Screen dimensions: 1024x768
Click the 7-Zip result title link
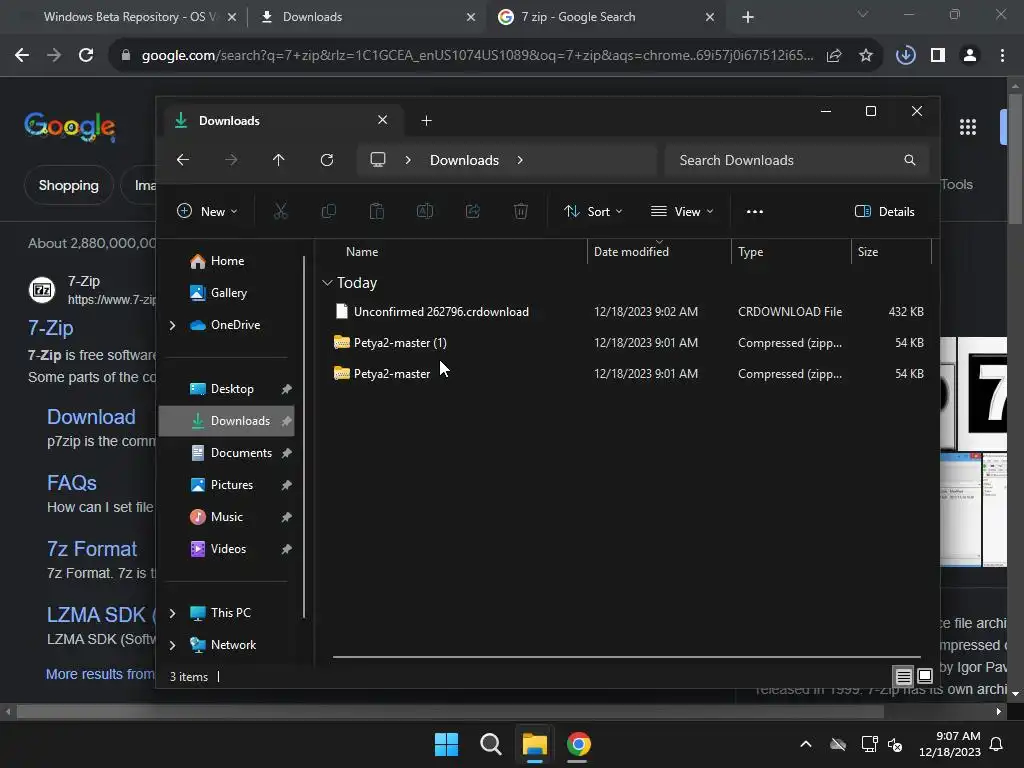coord(50,328)
